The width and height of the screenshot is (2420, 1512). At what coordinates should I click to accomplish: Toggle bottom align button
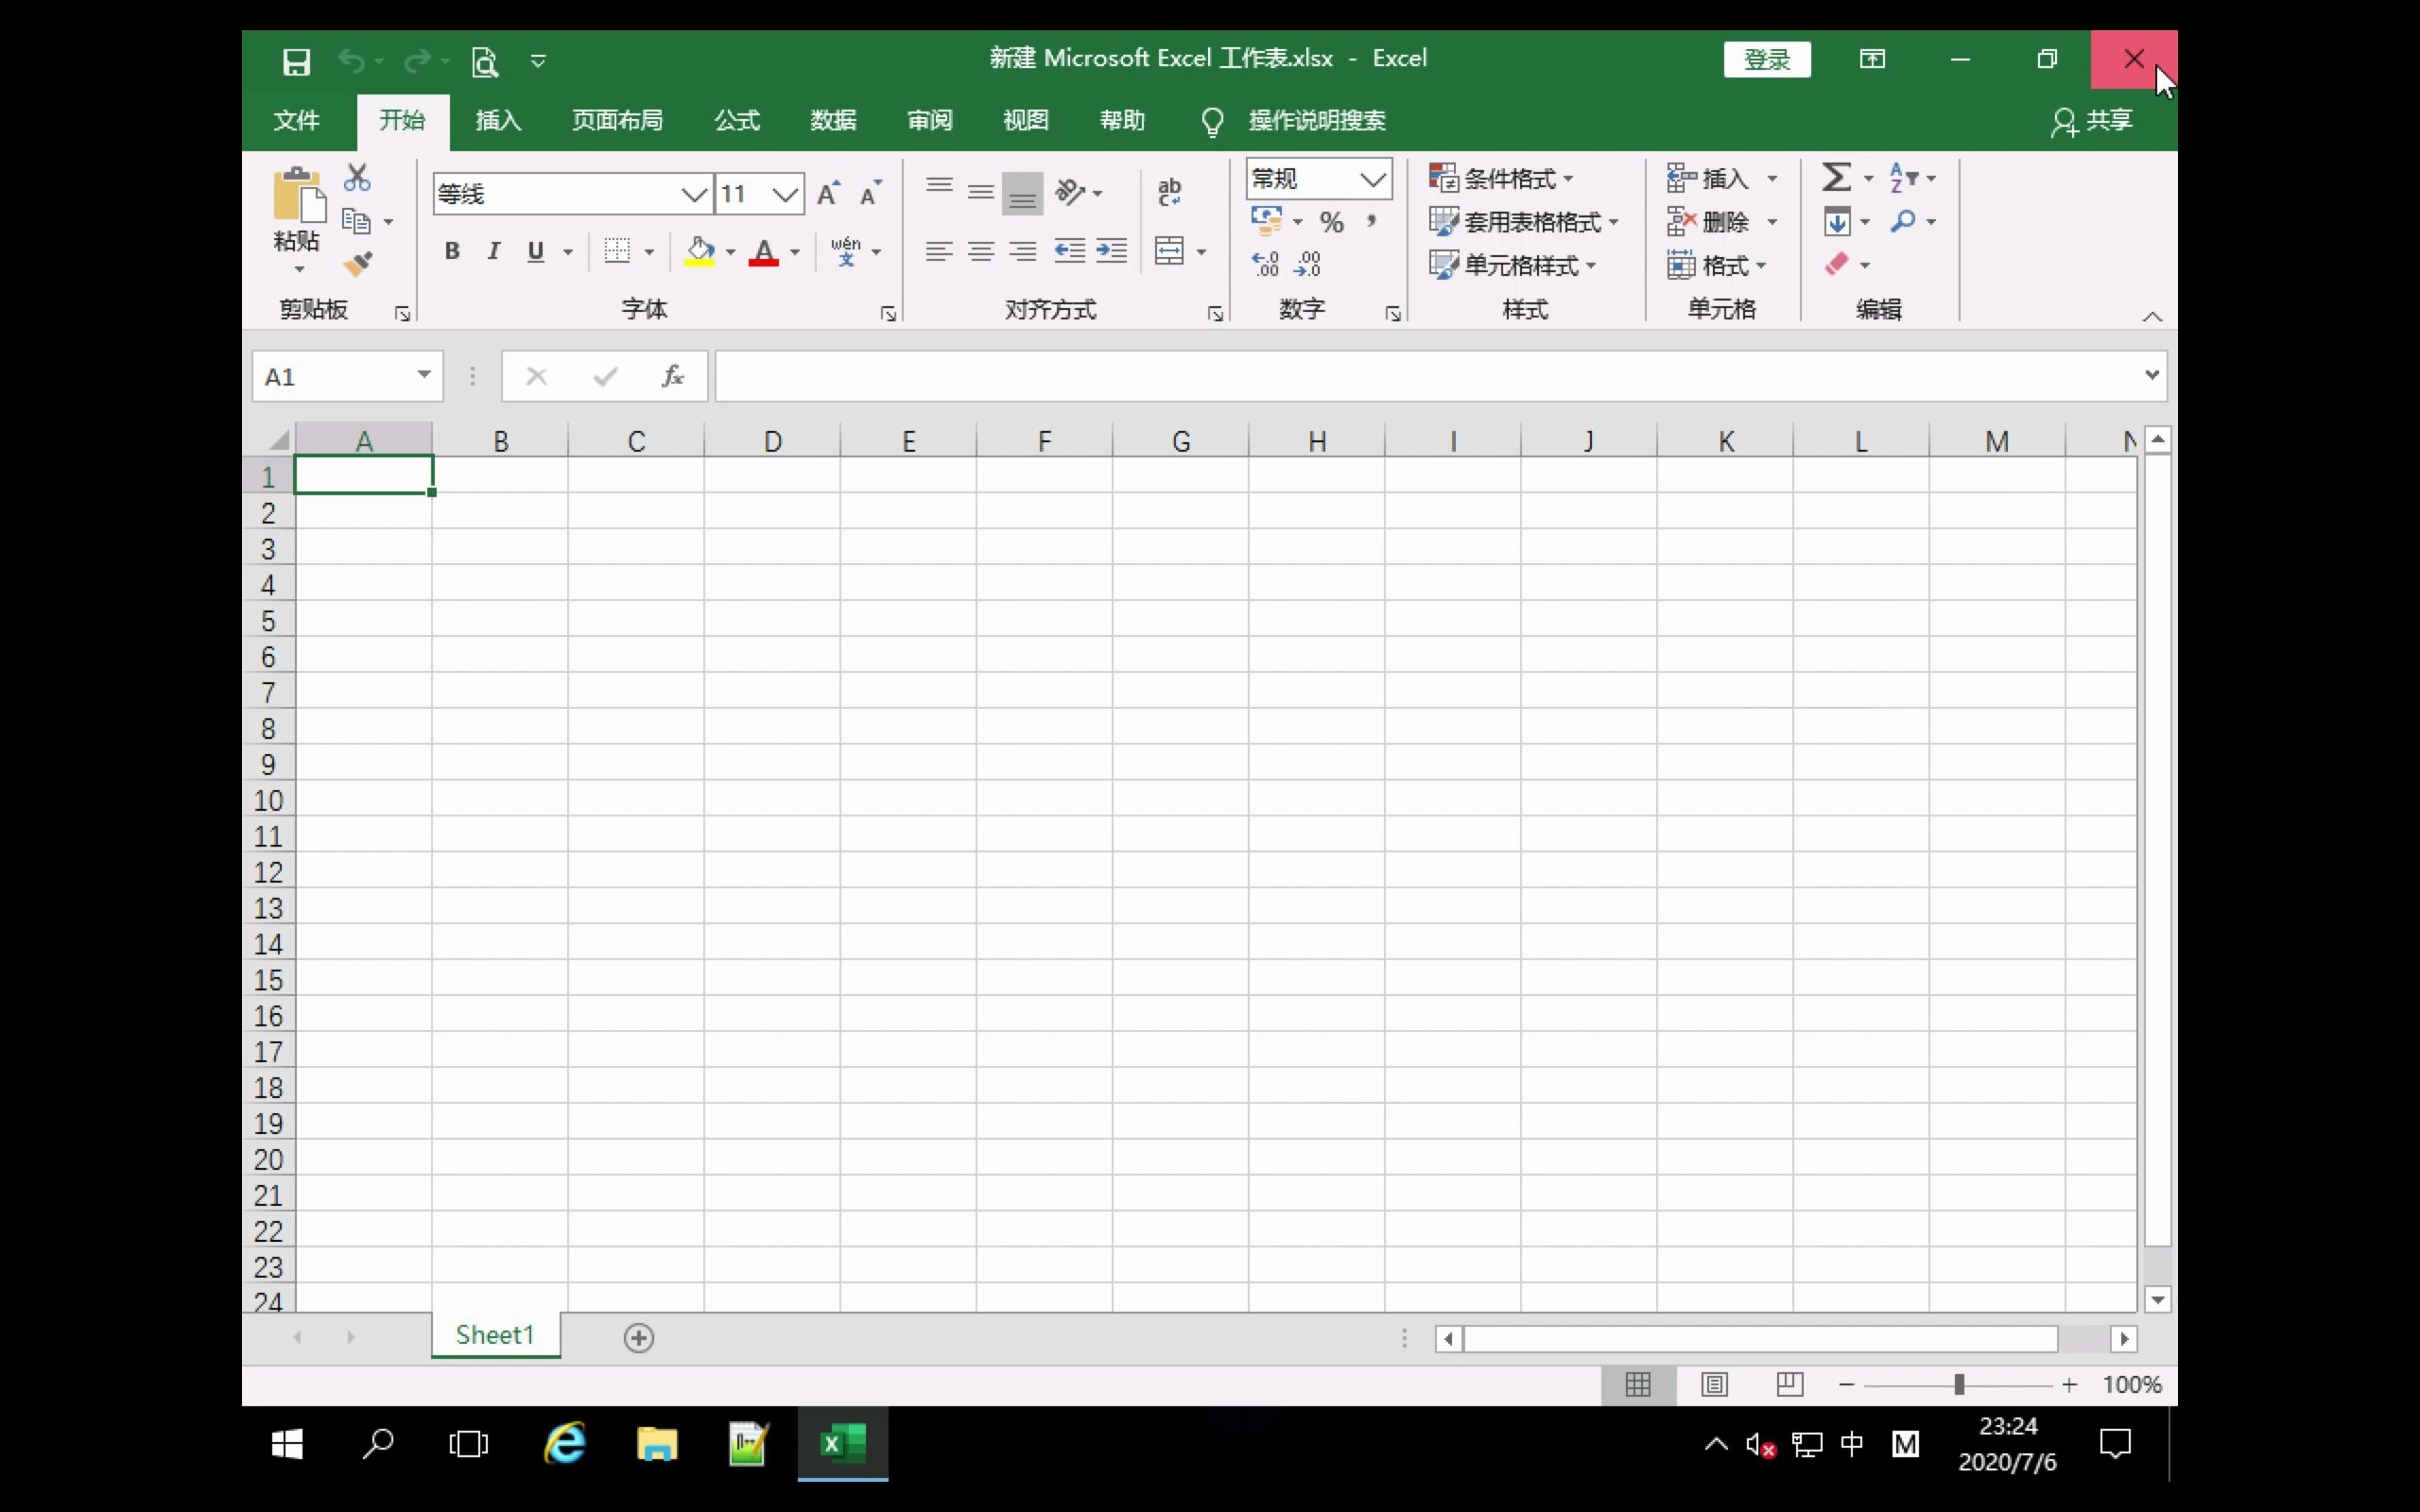1023,193
